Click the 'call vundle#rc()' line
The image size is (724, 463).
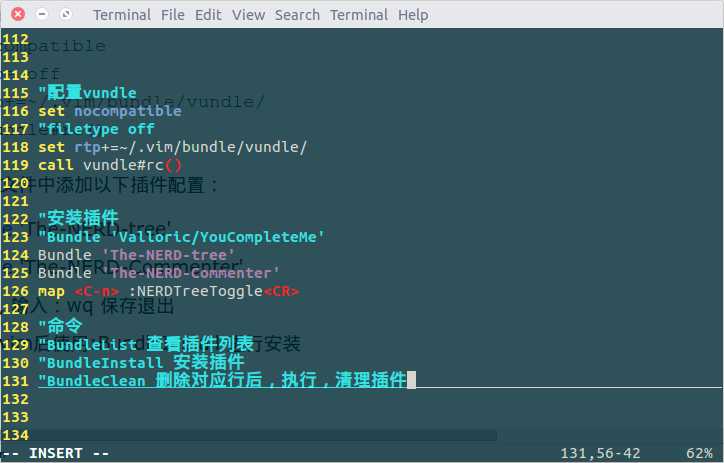110,165
